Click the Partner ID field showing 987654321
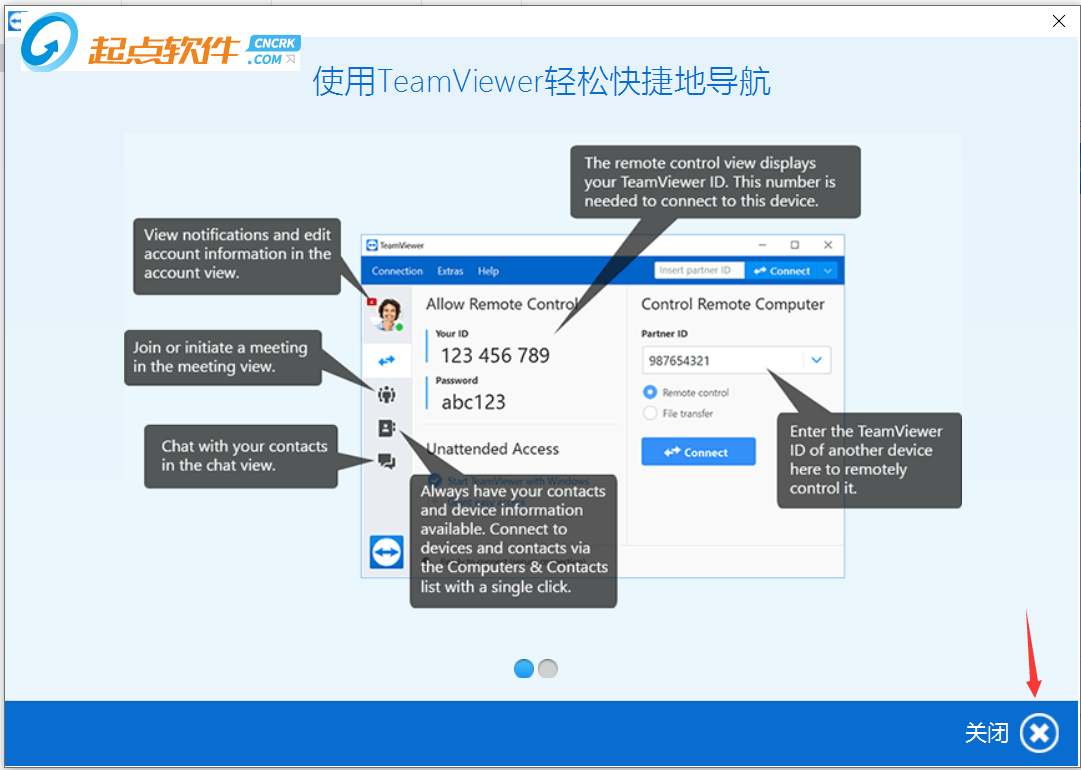The width and height of the screenshot is (1081, 770). 736,360
